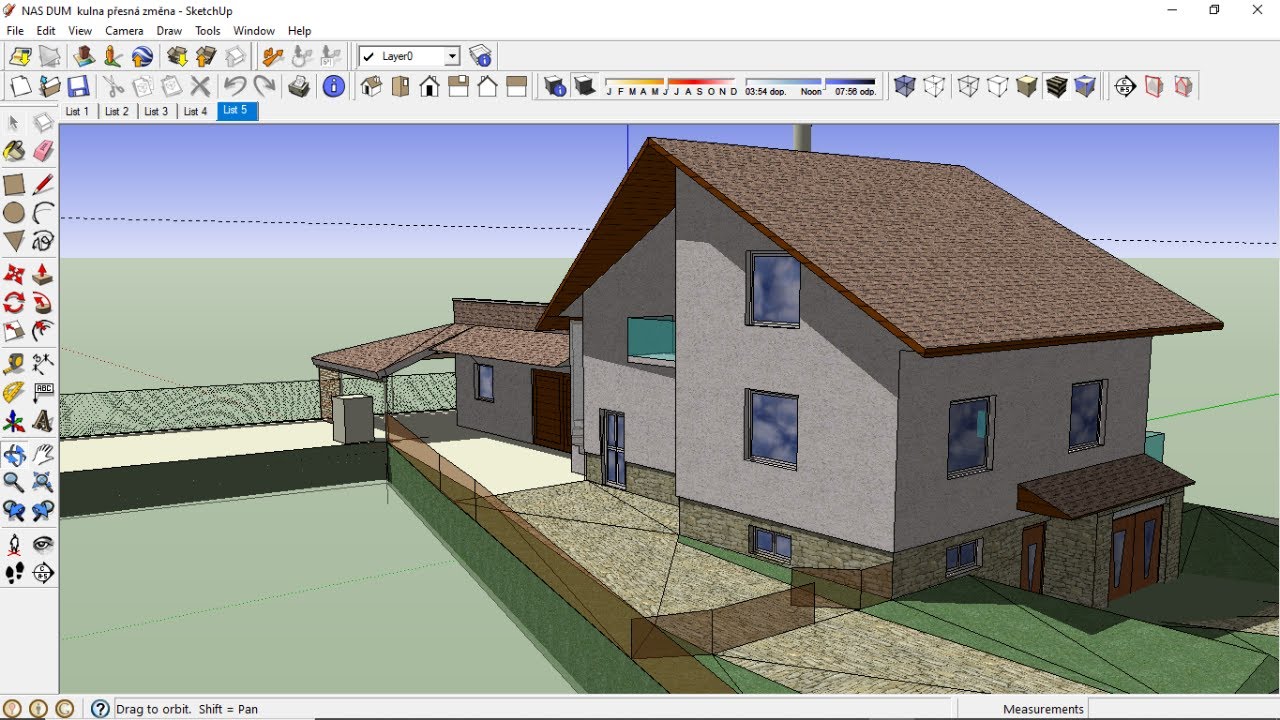Select the Zoom magnifier tool
This screenshot has height=720, width=1280.
coord(14,483)
